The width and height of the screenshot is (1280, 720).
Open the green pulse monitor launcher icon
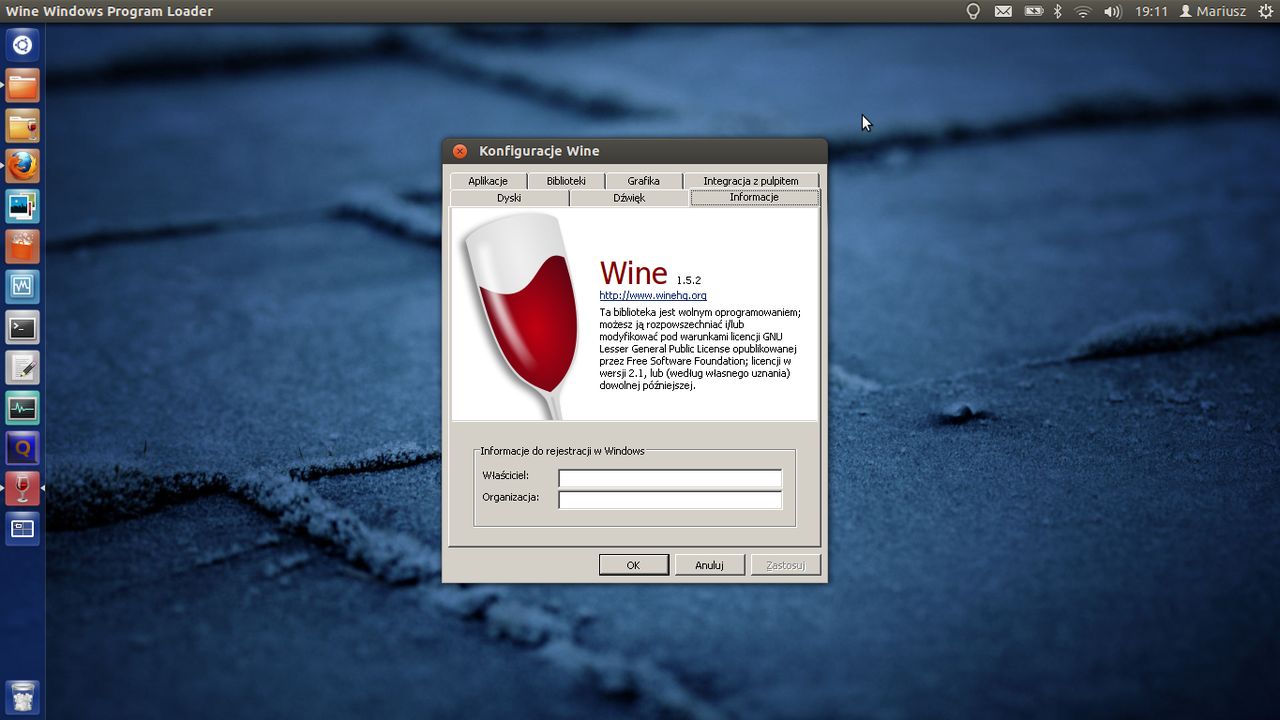pos(23,408)
